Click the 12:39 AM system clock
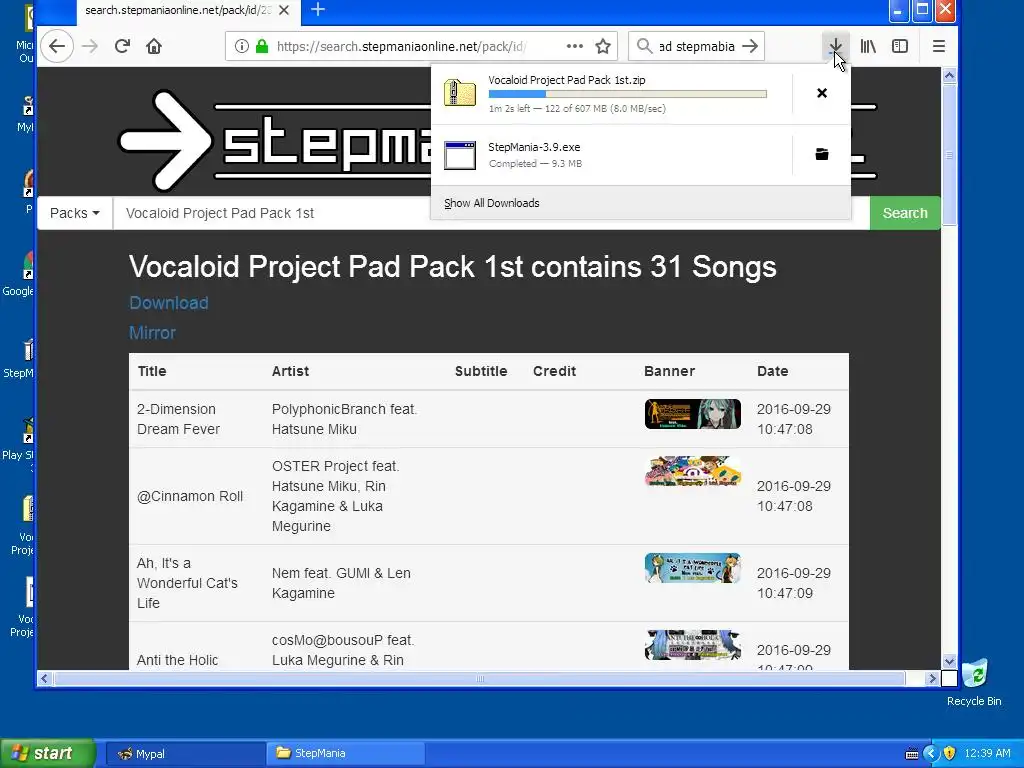 click(x=987, y=753)
